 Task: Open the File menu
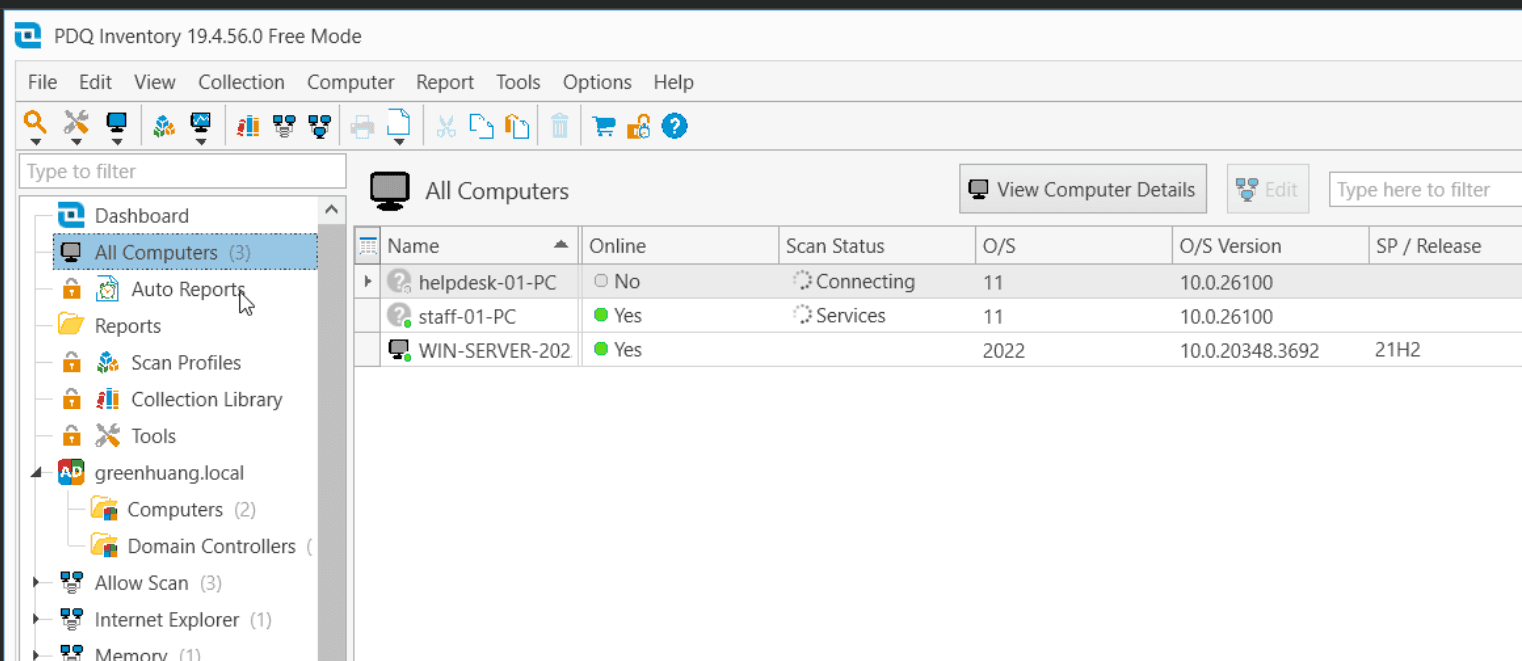[42, 82]
